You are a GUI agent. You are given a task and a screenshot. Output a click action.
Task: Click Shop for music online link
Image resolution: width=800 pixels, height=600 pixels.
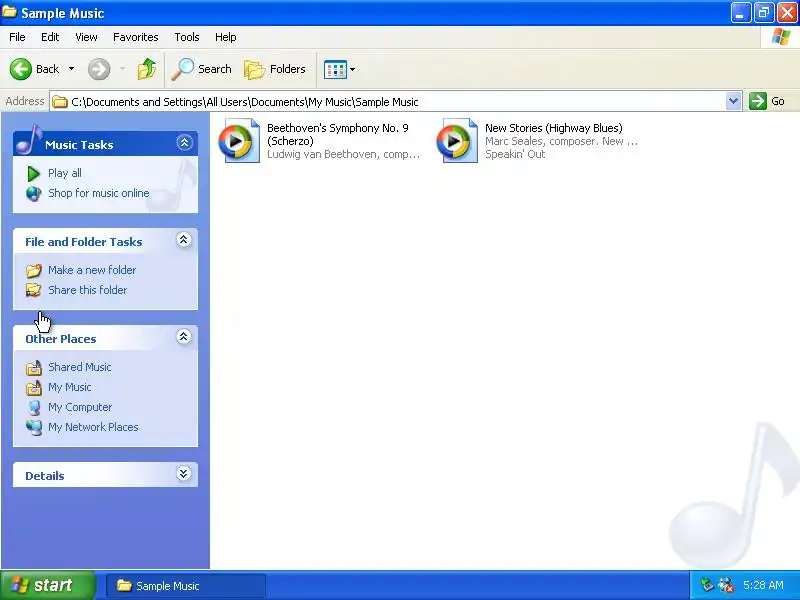pyautogui.click(x=99, y=193)
